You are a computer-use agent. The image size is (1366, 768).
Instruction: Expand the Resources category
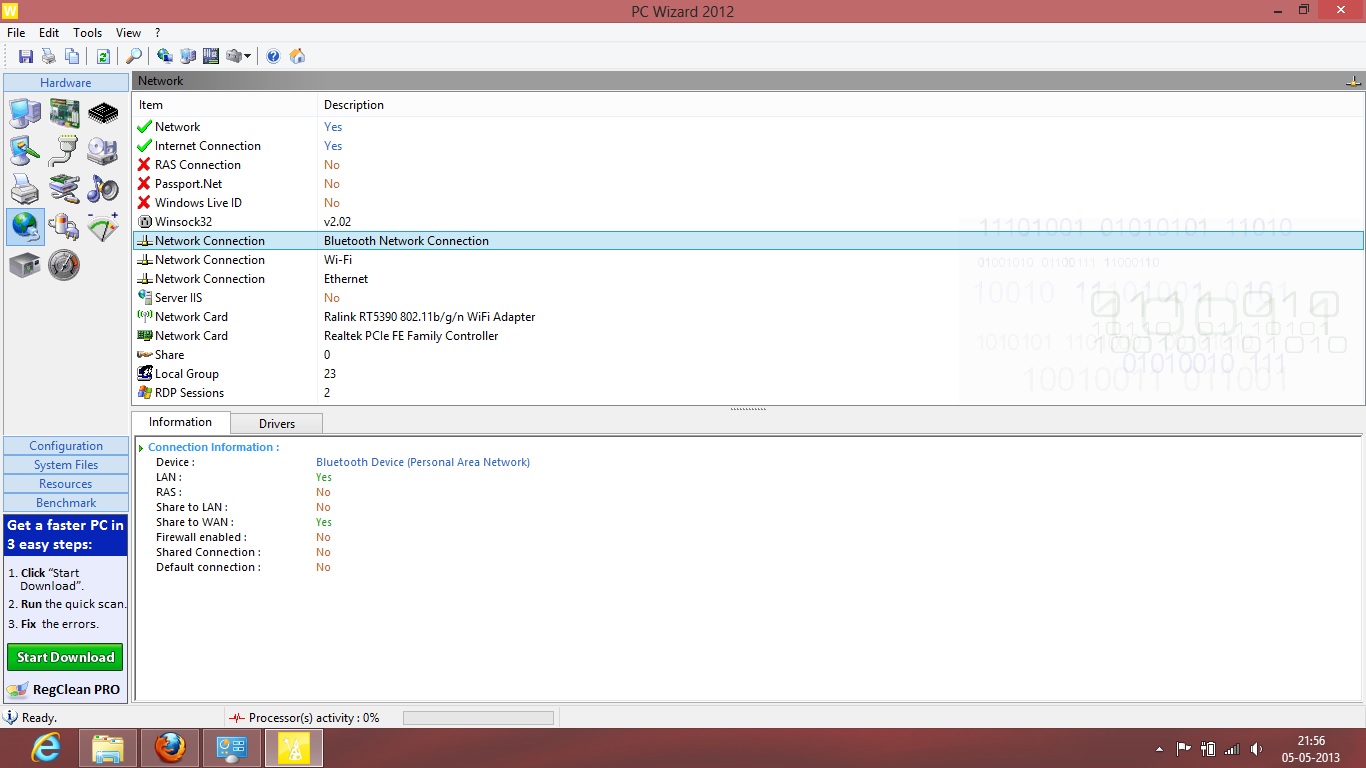tap(66, 484)
